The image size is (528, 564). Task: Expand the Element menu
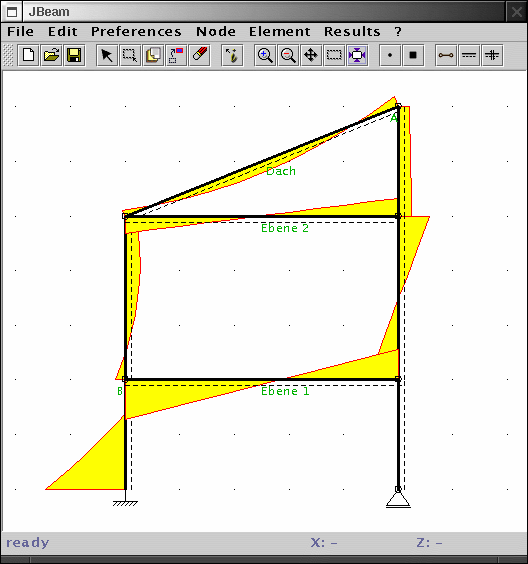[279, 32]
